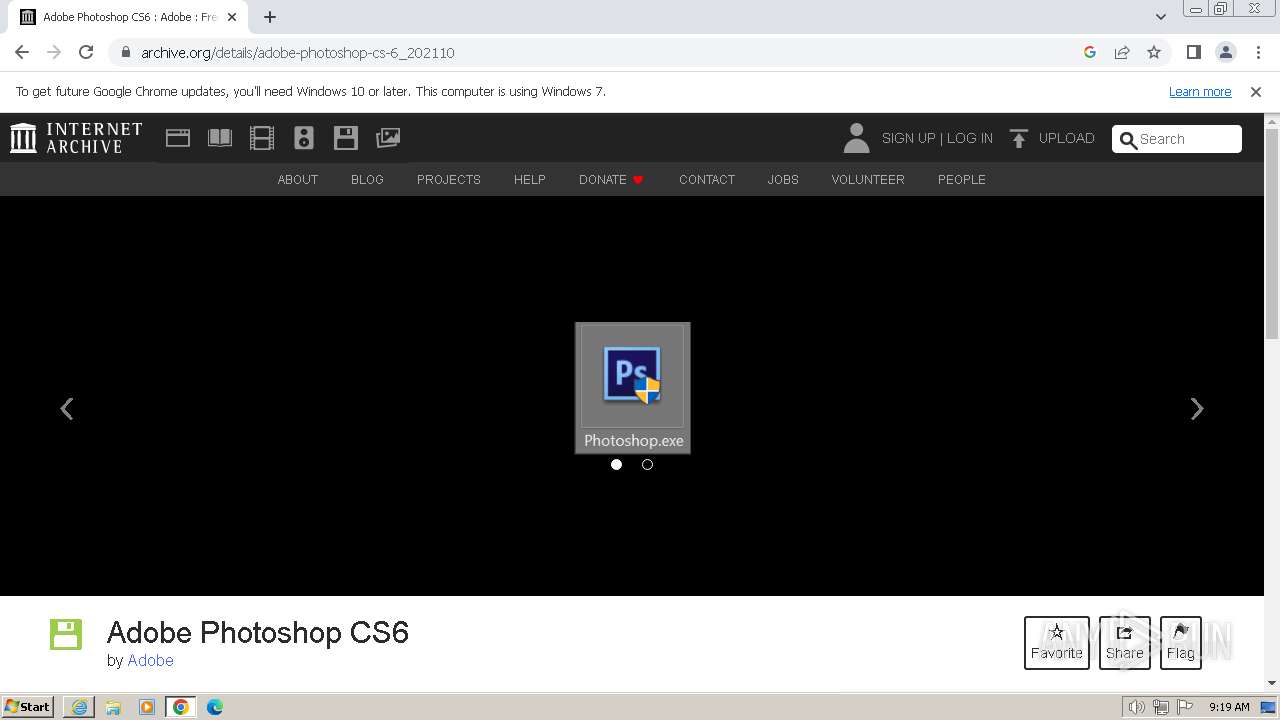Bookmark this tab with star icon
Viewport: 1280px width, 720px height.
(1154, 52)
